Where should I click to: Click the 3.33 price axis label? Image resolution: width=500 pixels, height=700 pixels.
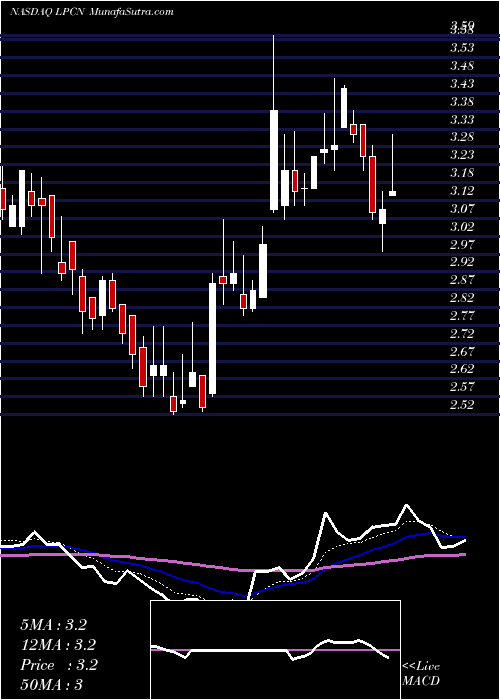click(462, 119)
